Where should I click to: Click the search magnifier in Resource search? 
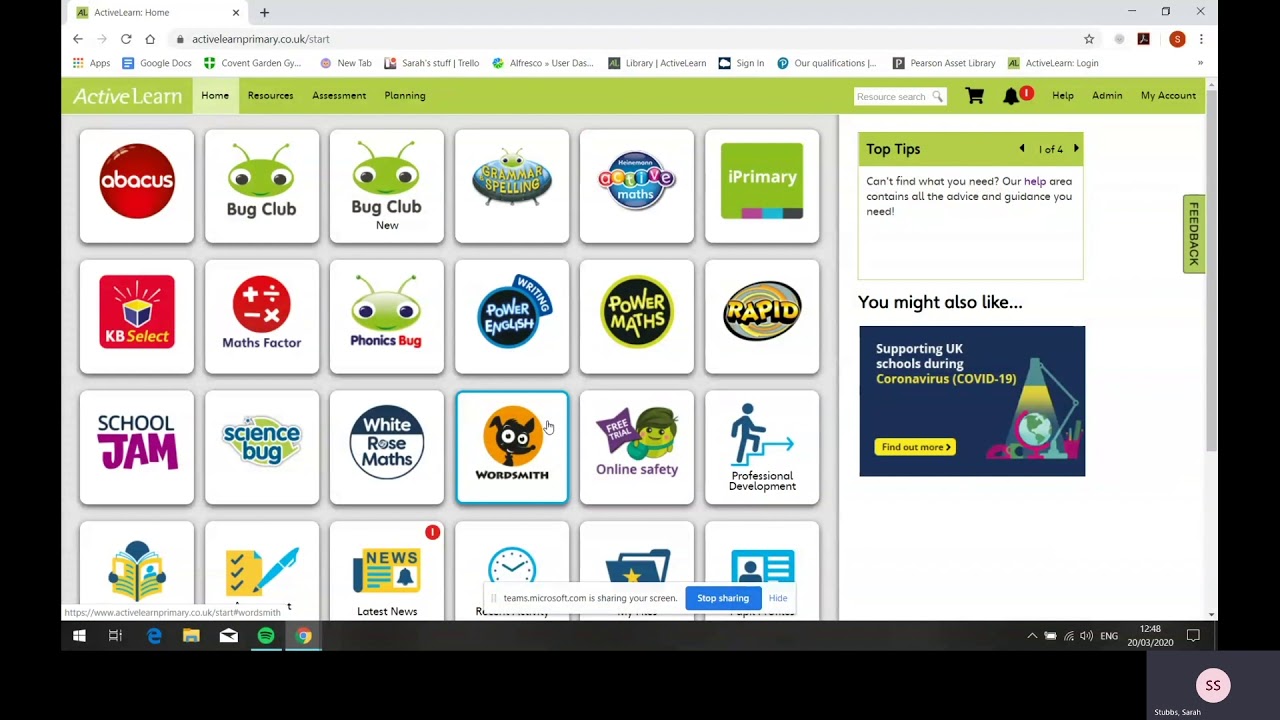tap(937, 97)
